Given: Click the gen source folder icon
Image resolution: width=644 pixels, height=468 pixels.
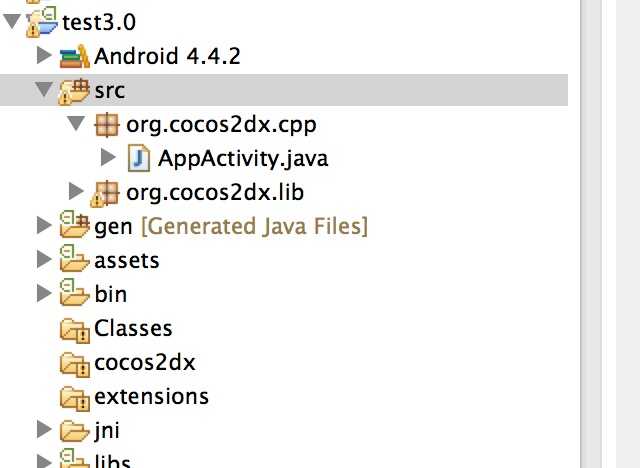Looking at the screenshot, I should [x=74, y=224].
